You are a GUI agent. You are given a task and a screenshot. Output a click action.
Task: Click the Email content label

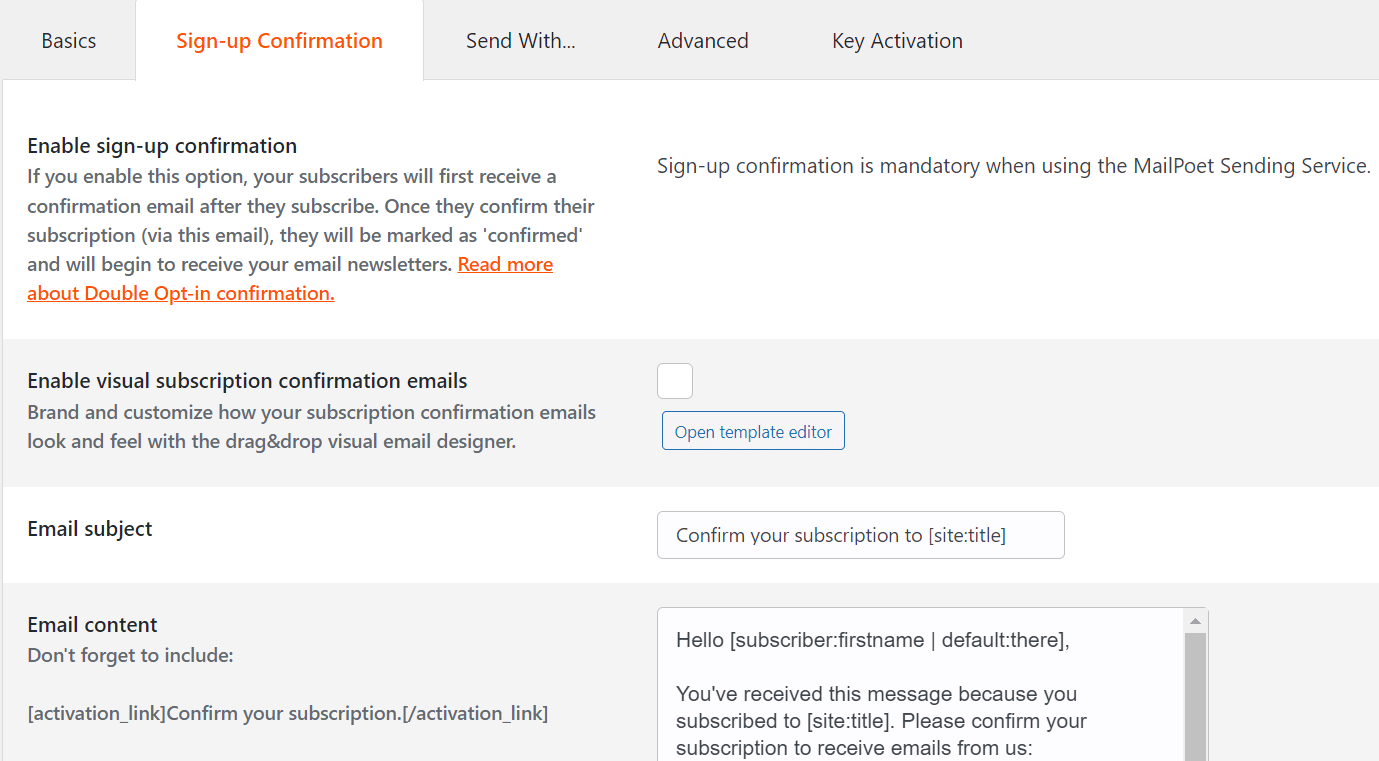pyautogui.click(x=91, y=624)
